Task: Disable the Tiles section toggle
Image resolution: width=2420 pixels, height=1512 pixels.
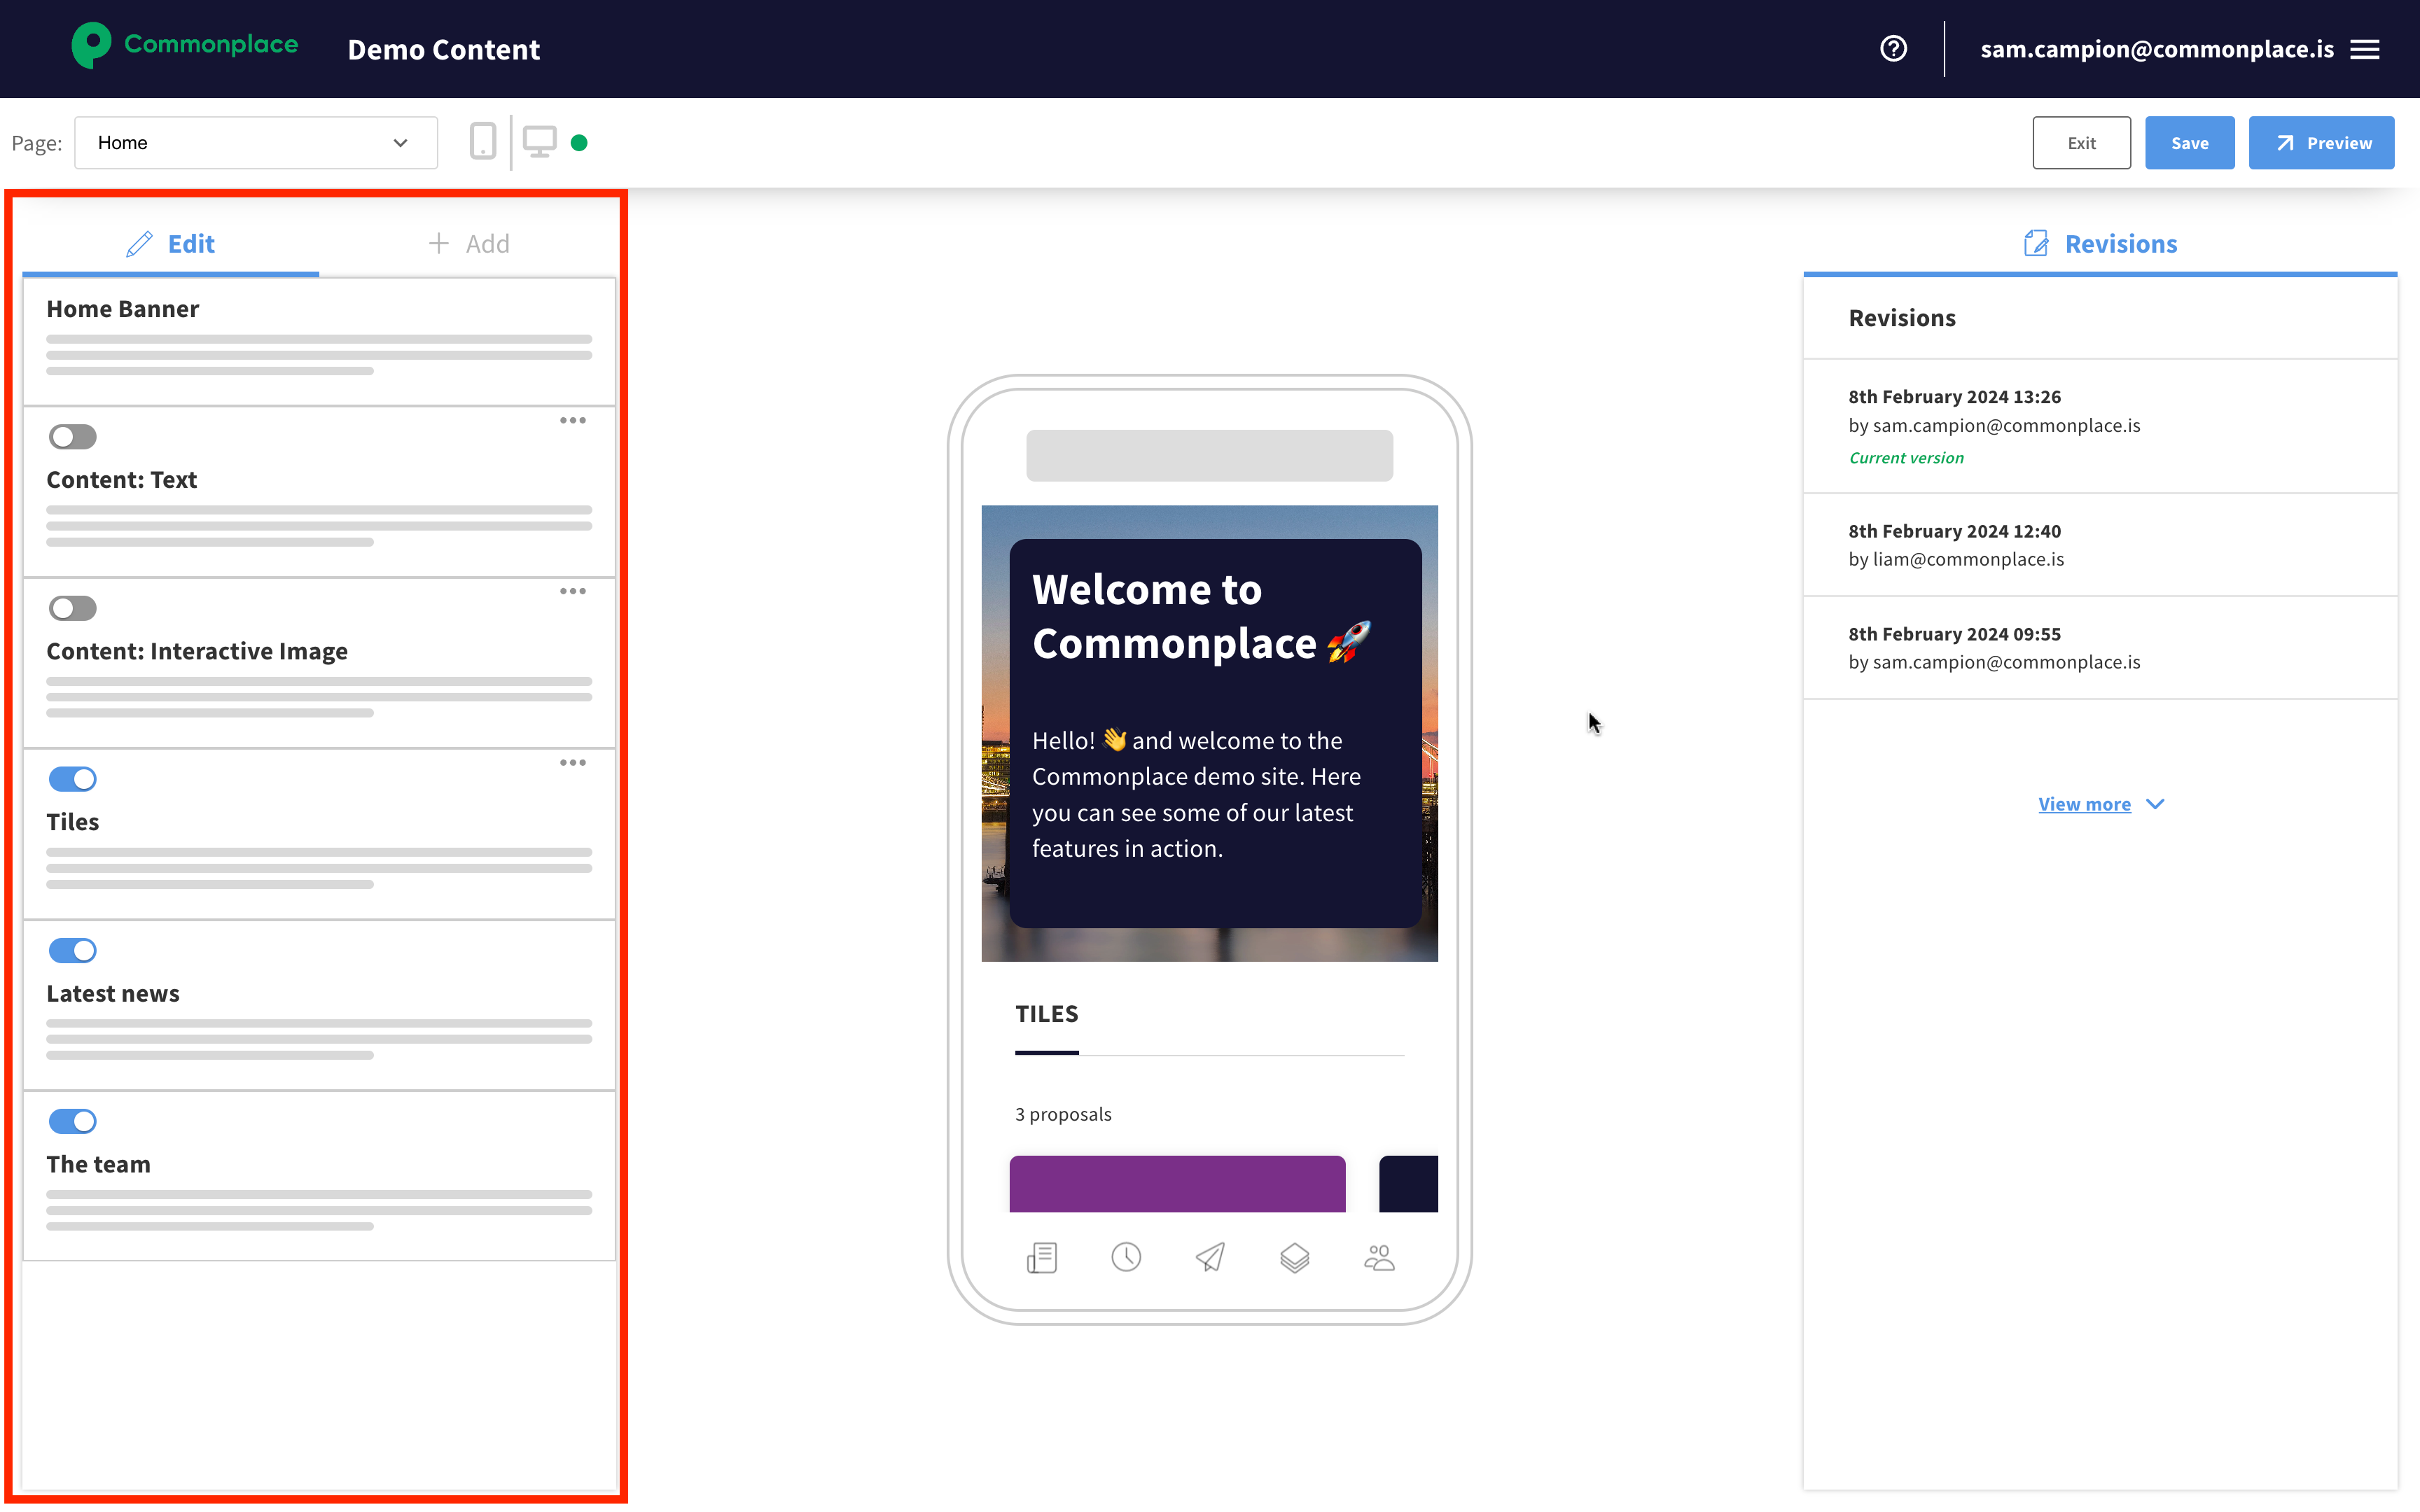Action: pyautogui.click(x=72, y=779)
